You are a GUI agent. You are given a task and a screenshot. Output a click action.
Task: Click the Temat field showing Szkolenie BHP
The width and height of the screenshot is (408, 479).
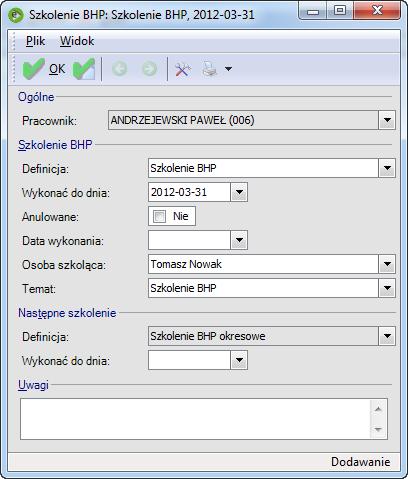[x=264, y=288]
